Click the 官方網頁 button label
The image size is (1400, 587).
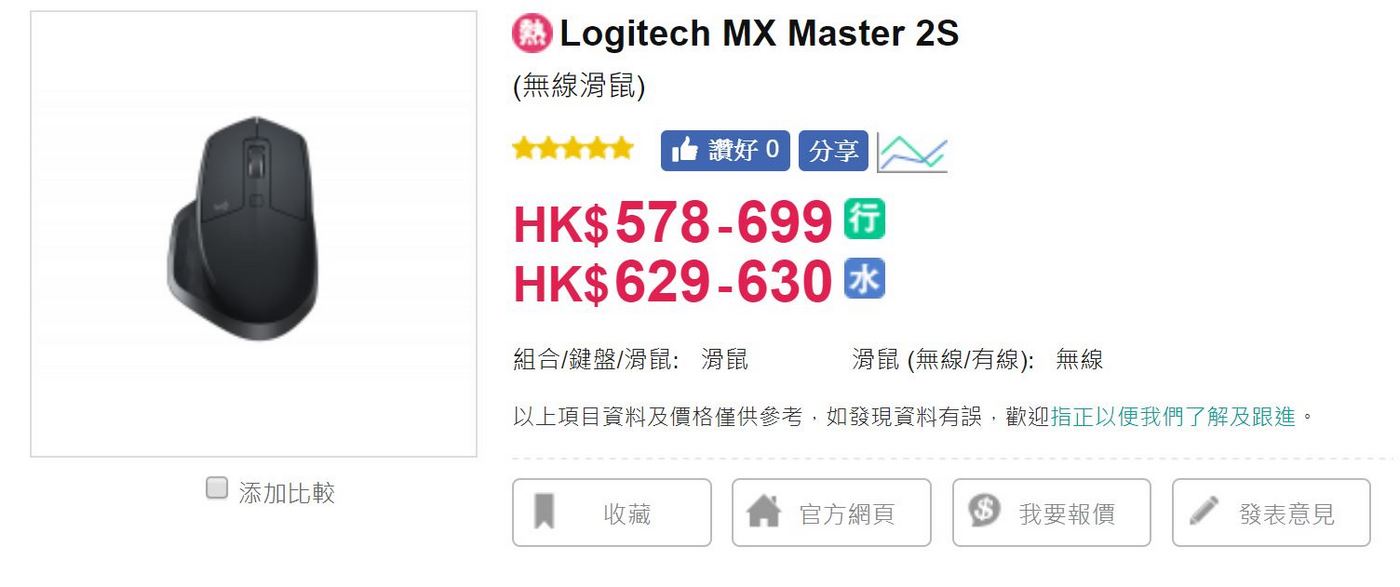click(847, 514)
